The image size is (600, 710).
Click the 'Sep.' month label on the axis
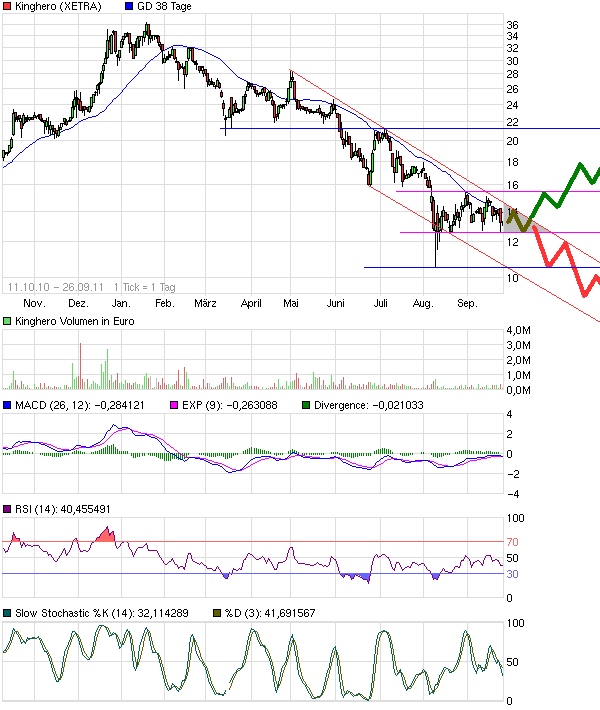coord(467,303)
